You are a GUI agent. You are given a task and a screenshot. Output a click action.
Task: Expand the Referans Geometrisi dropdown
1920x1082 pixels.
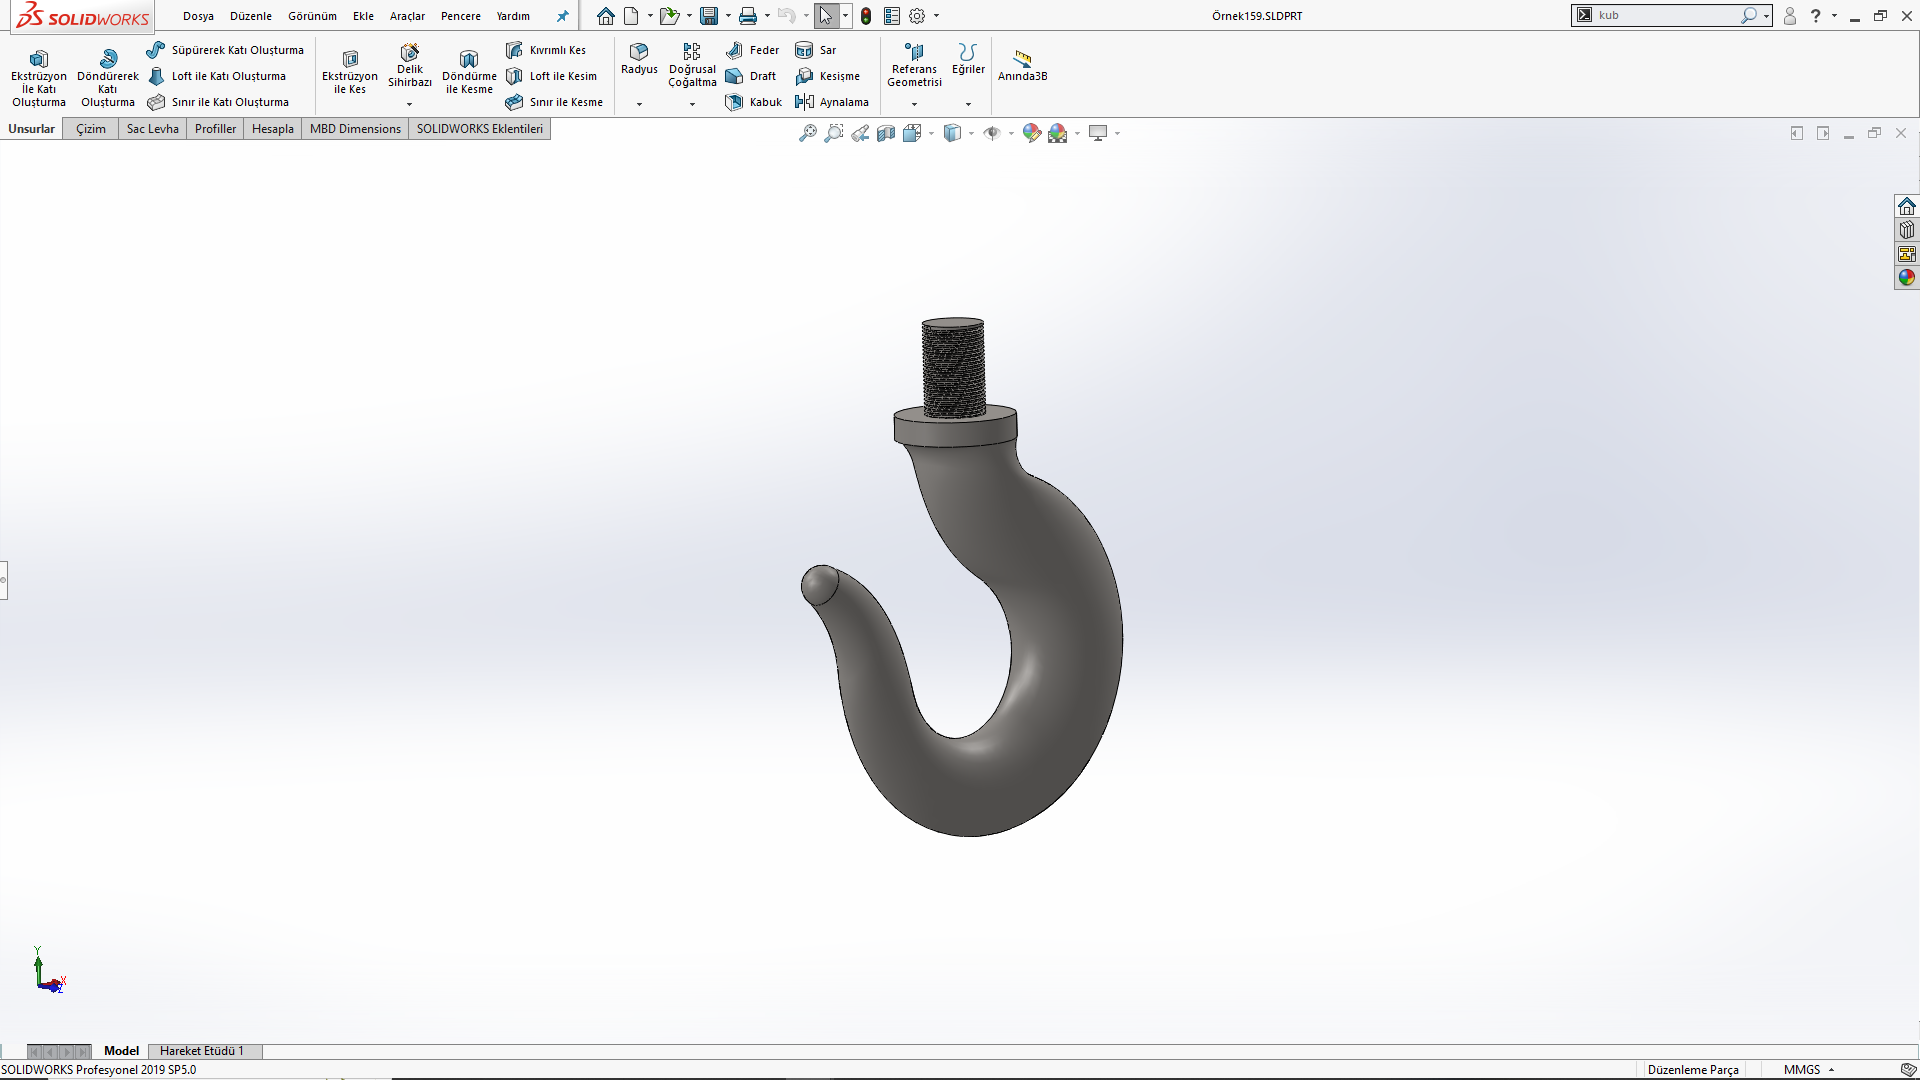(914, 104)
